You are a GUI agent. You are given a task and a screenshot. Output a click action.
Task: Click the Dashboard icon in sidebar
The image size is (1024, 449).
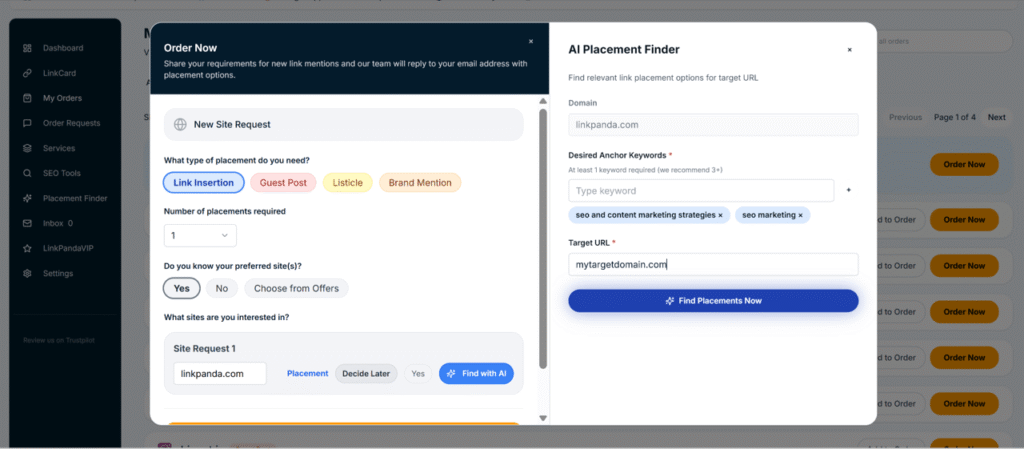pyautogui.click(x=28, y=48)
